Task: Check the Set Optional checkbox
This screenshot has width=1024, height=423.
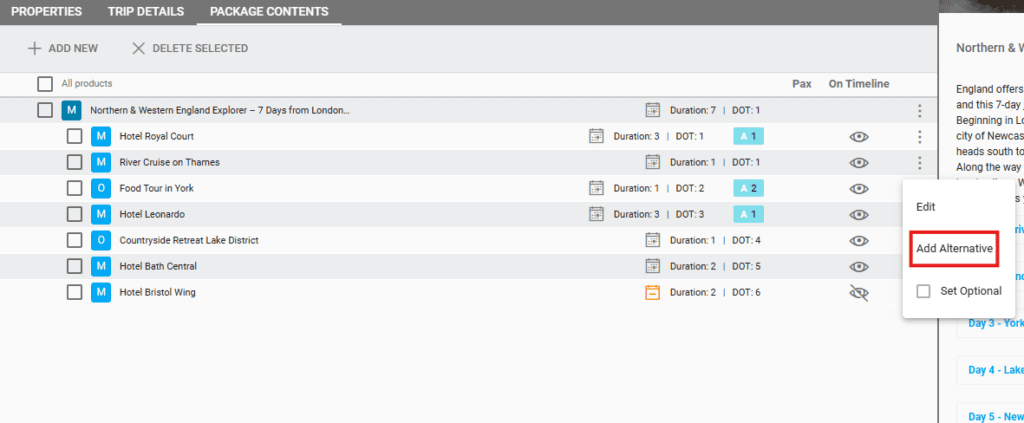Action: click(x=923, y=291)
